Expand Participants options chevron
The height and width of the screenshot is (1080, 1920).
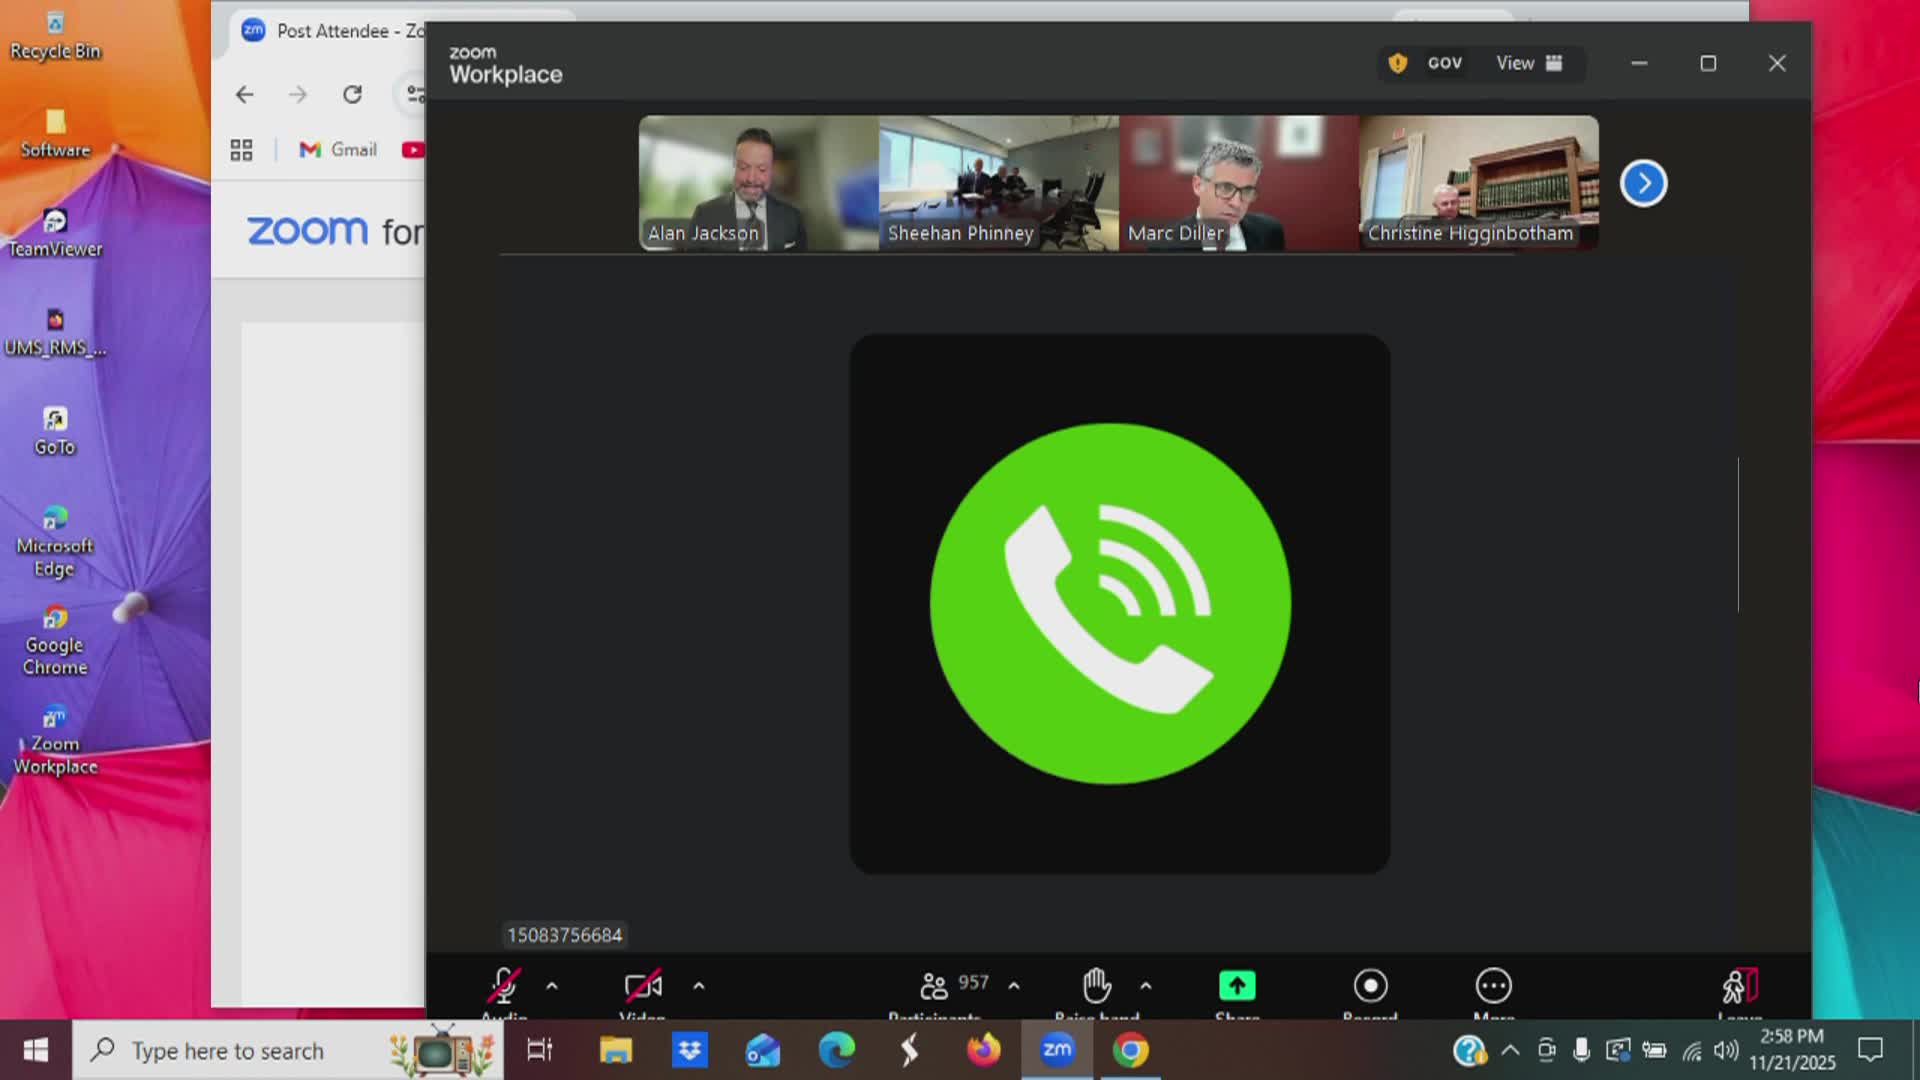coord(1014,986)
